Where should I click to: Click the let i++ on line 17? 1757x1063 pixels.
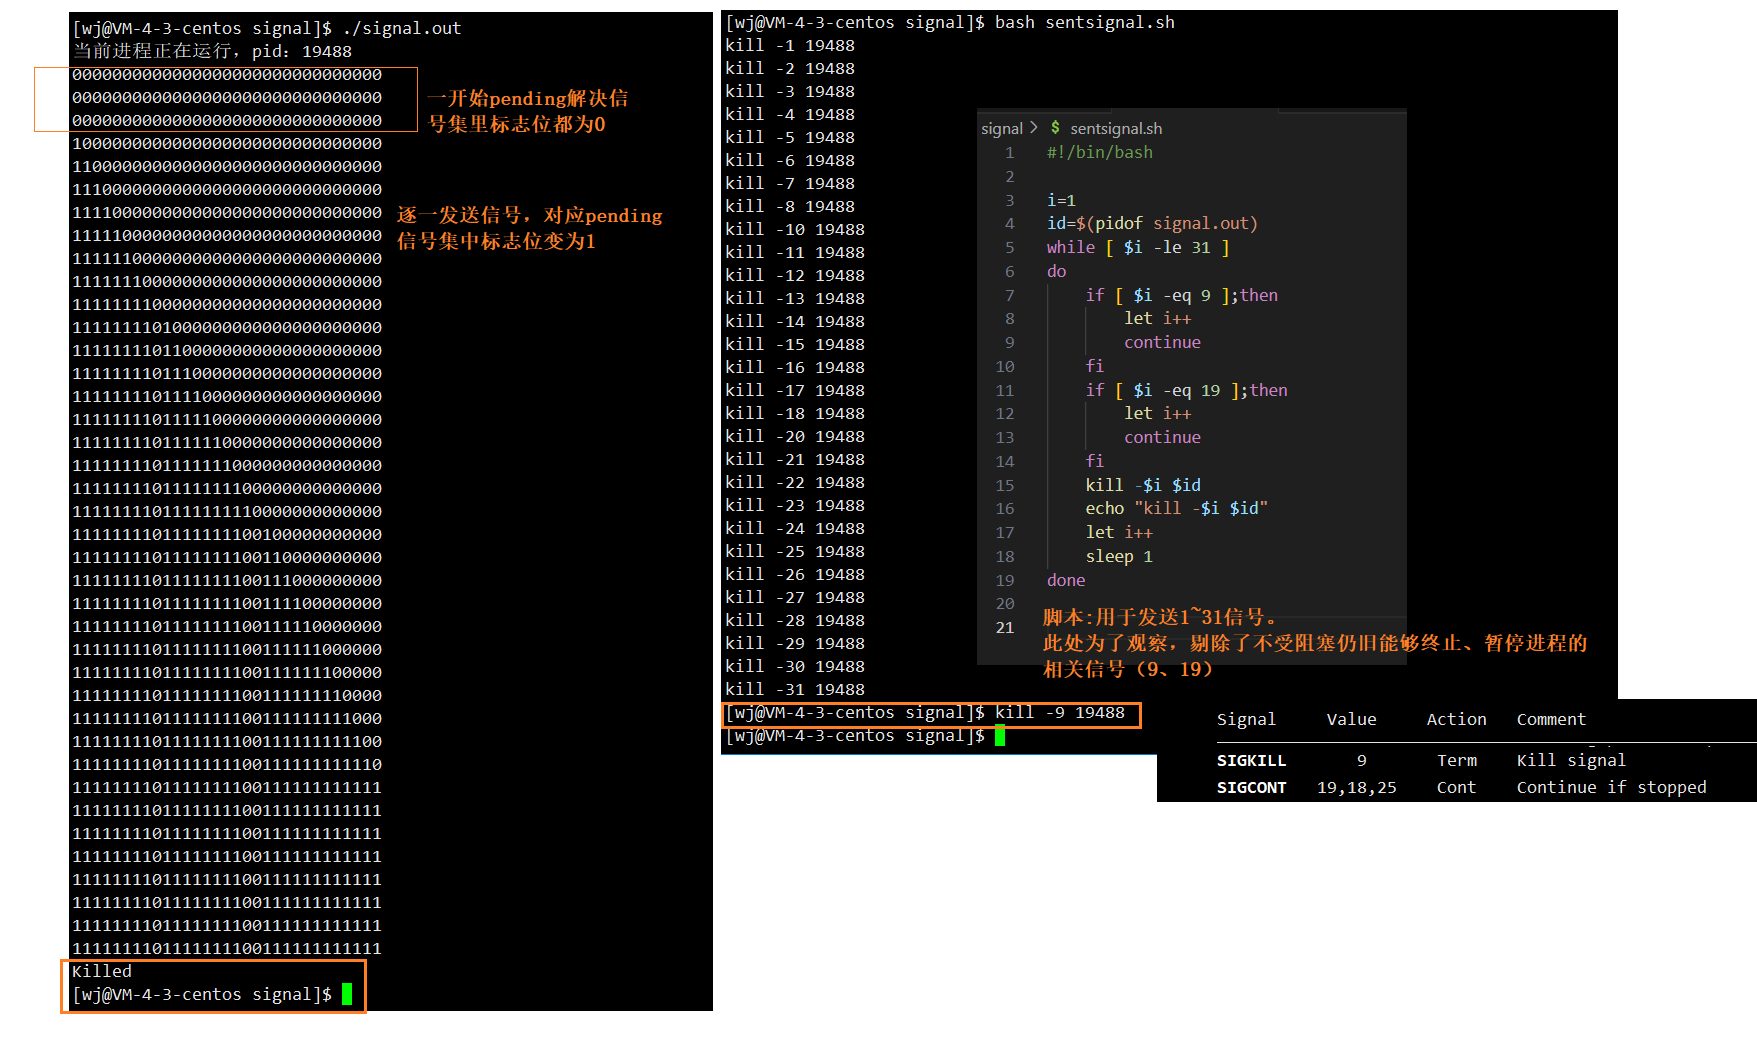[x=1119, y=532]
